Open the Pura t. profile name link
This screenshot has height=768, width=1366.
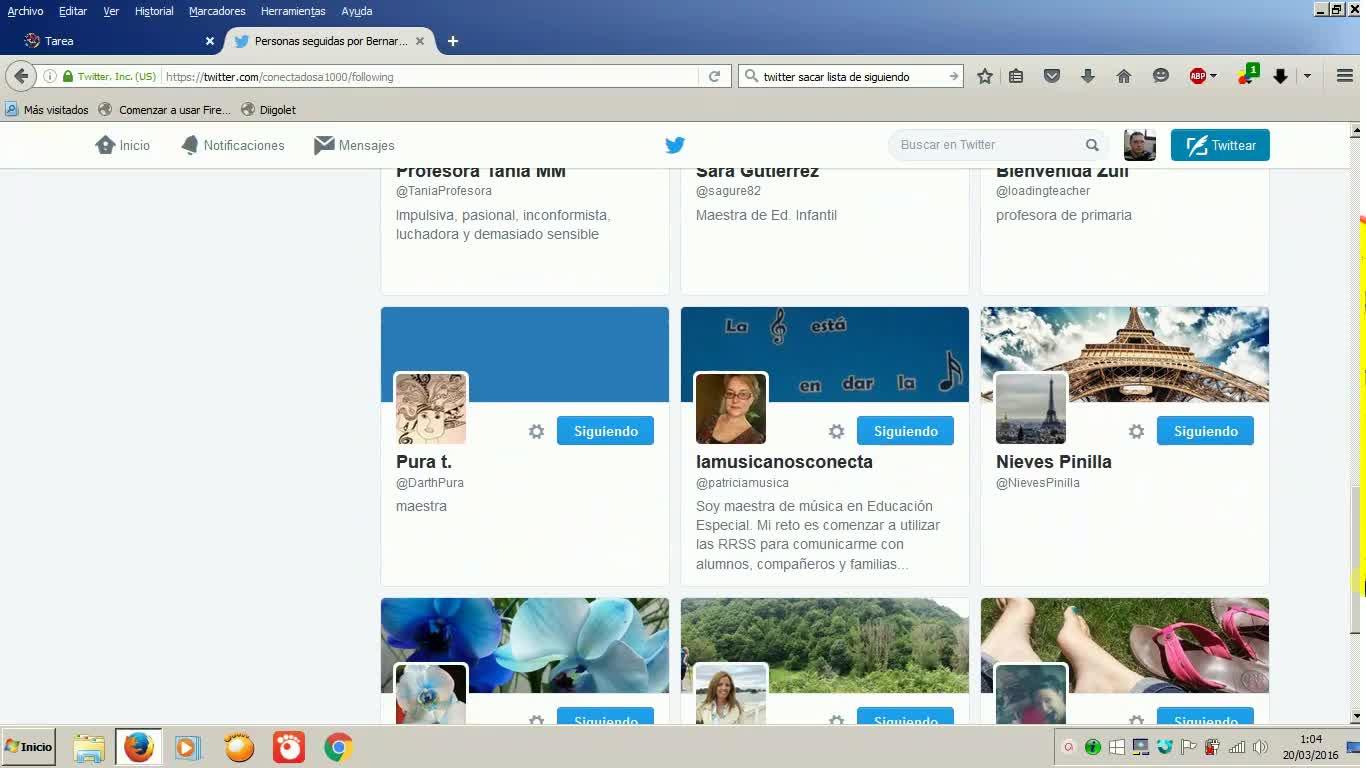click(424, 462)
